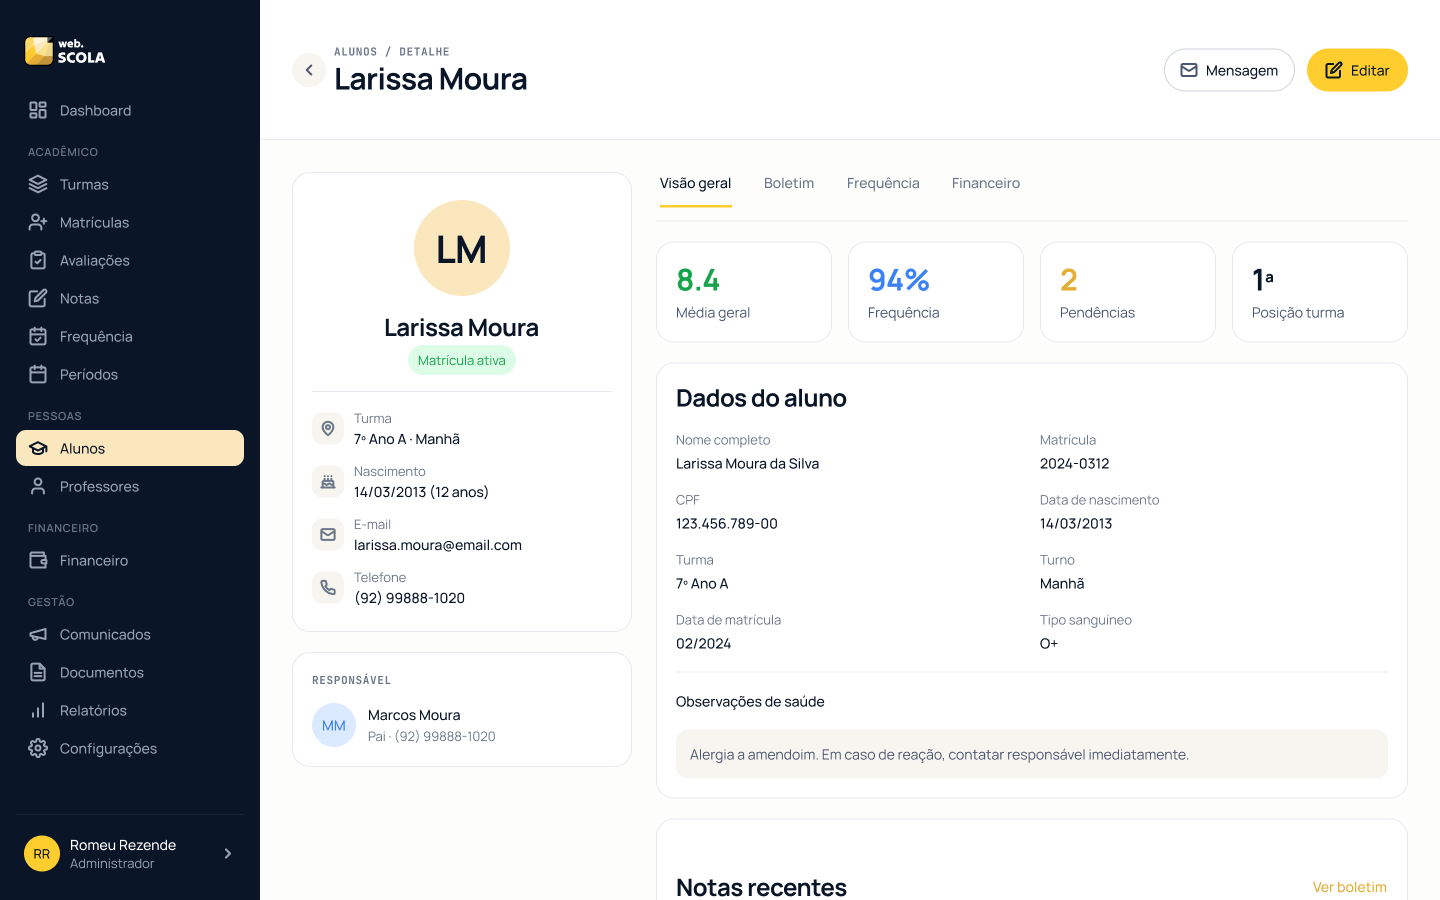Click the Matrículas user-plus icon
This screenshot has width=1440, height=900.
point(38,222)
